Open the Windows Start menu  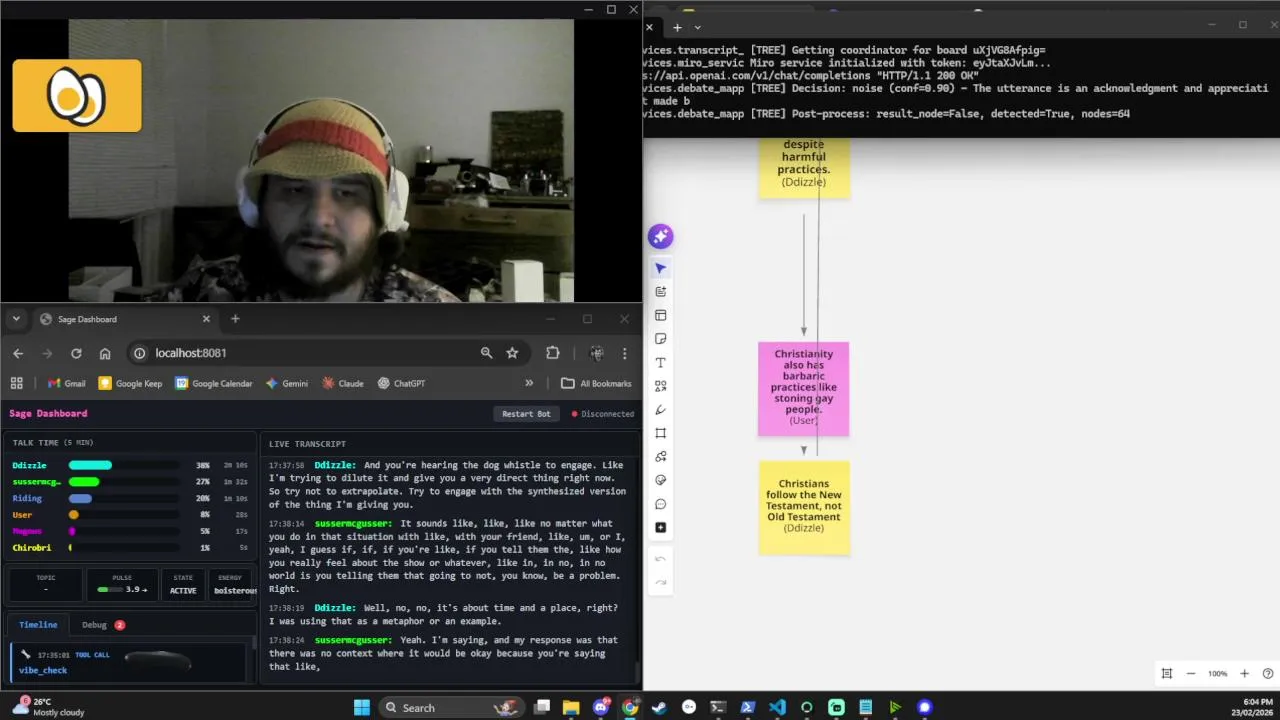click(362, 707)
